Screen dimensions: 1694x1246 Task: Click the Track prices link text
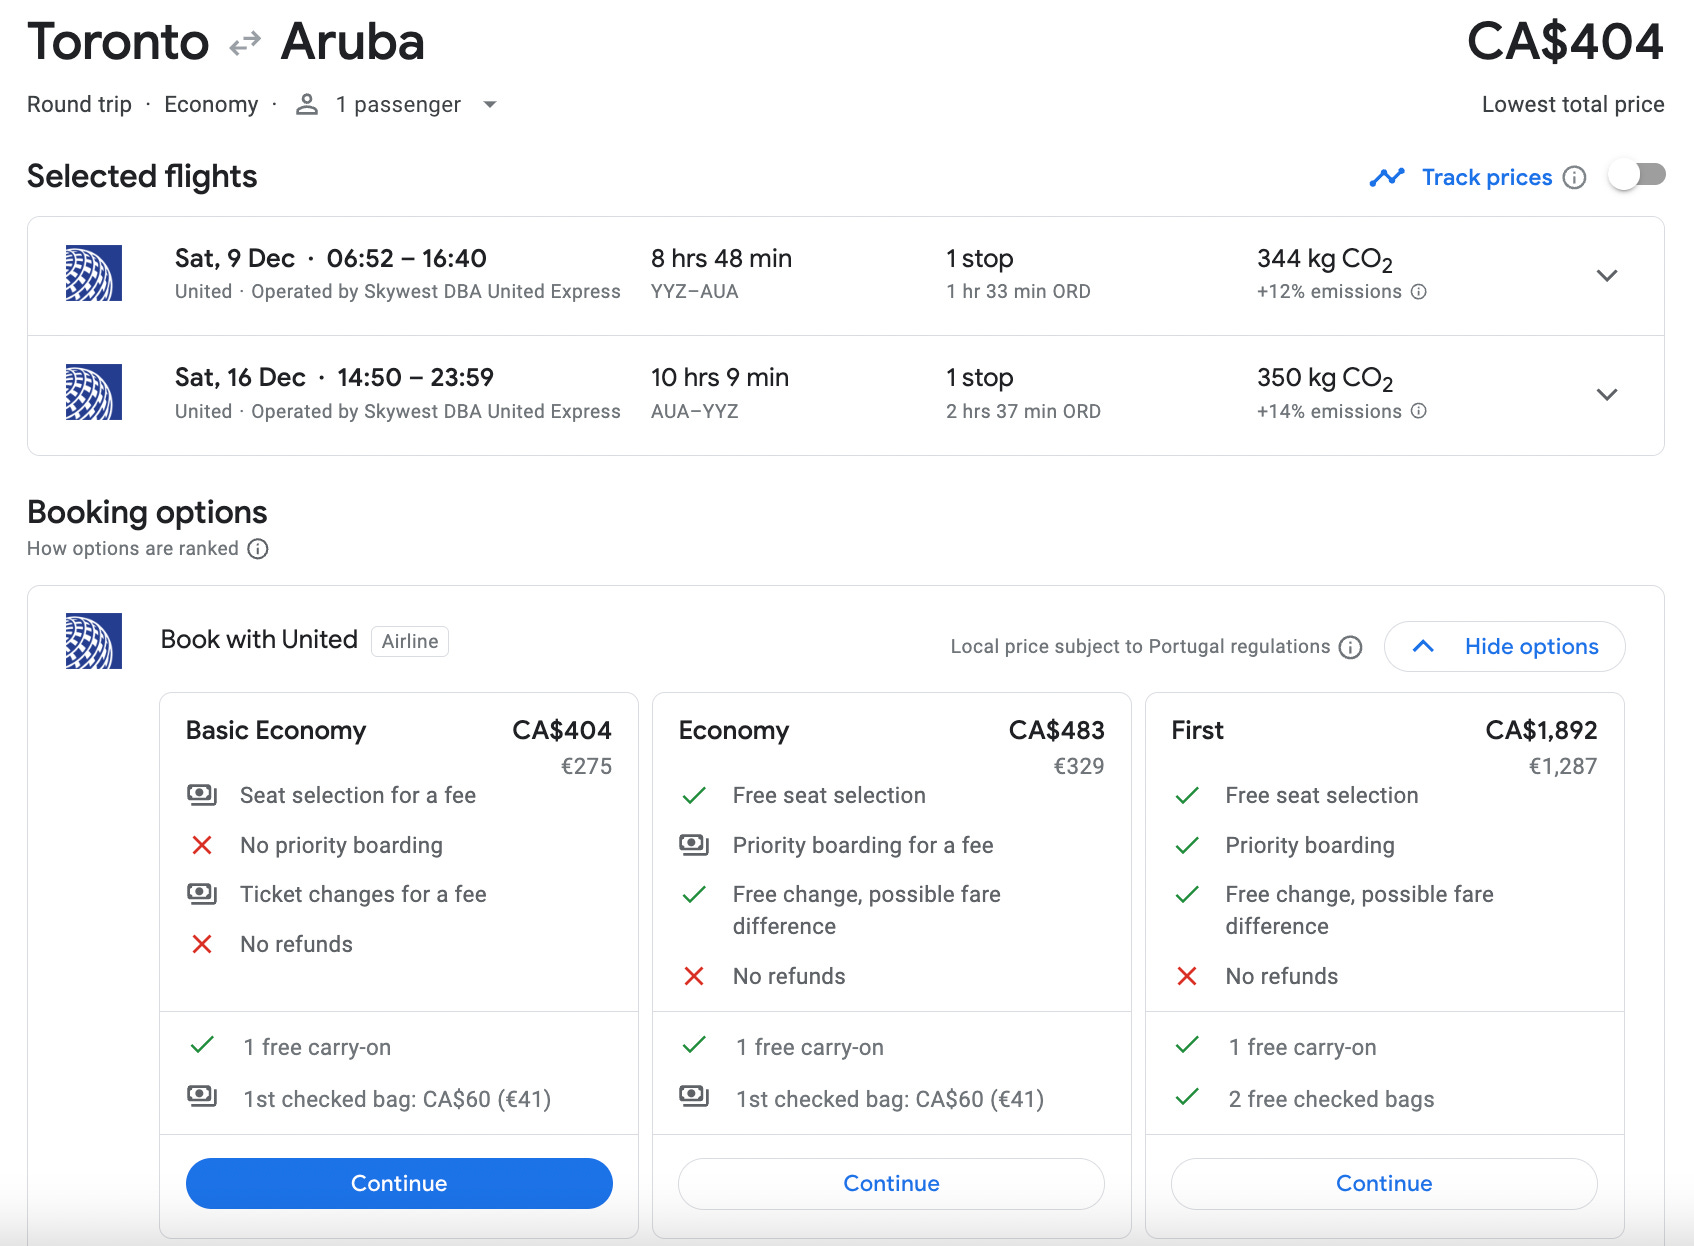click(x=1487, y=177)
